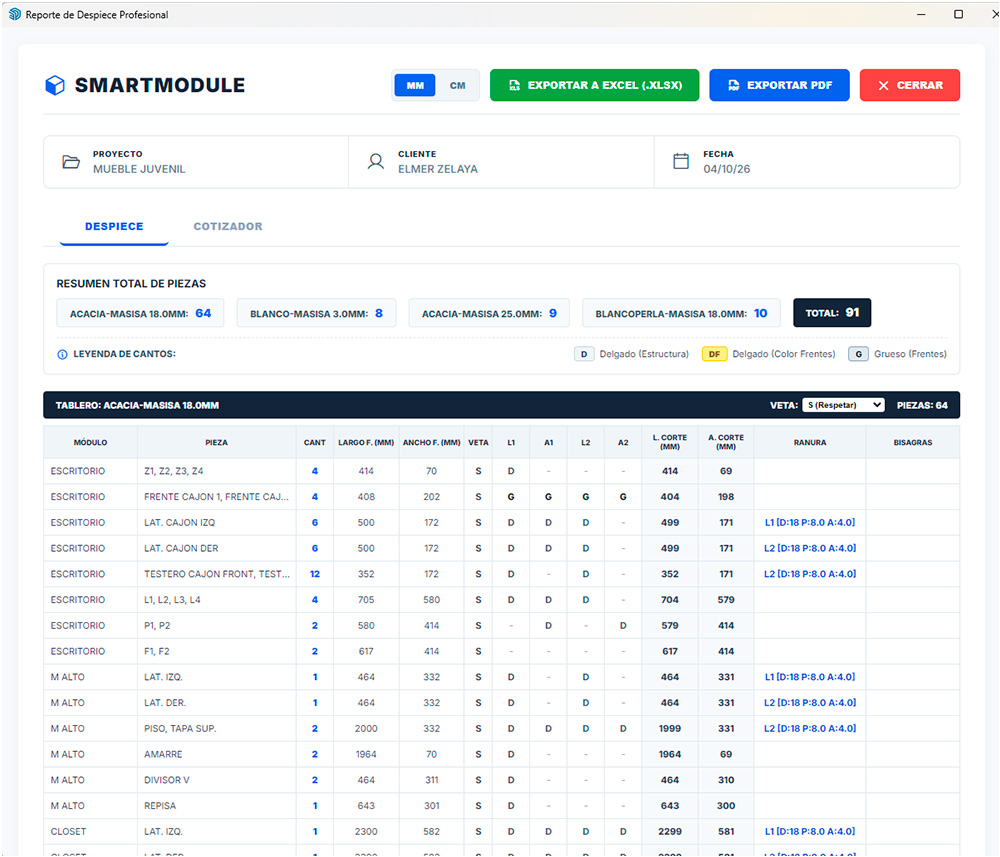
Task: Click the app icon in the title bar
Action: pyautogui.click(x=15, y=14)
